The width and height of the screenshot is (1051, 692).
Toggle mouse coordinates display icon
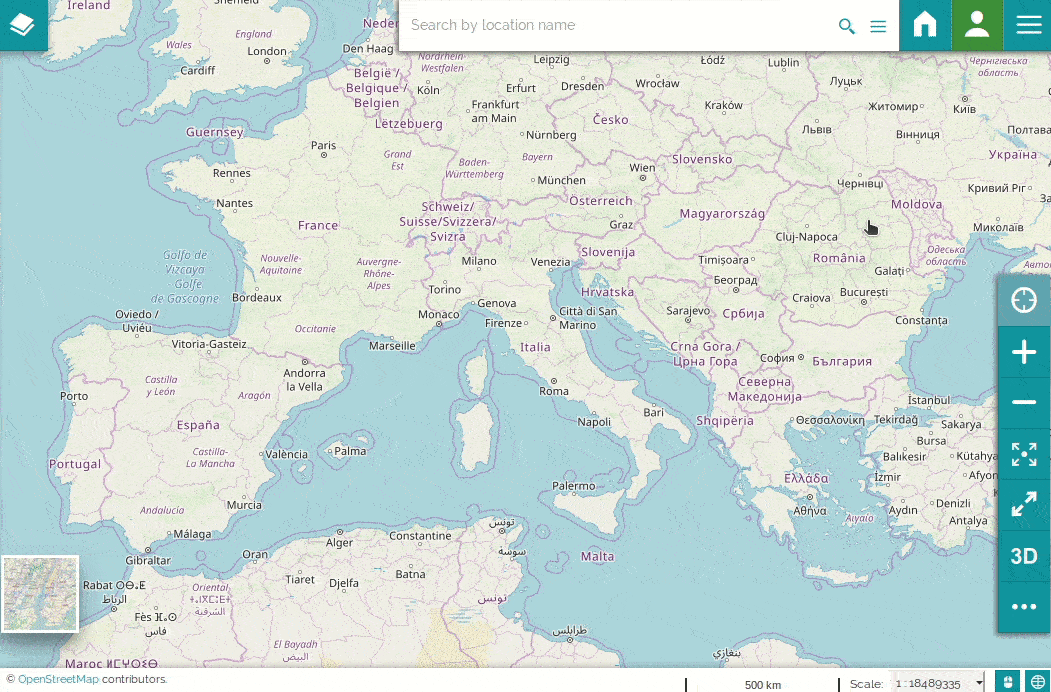tap(1007, 682)
